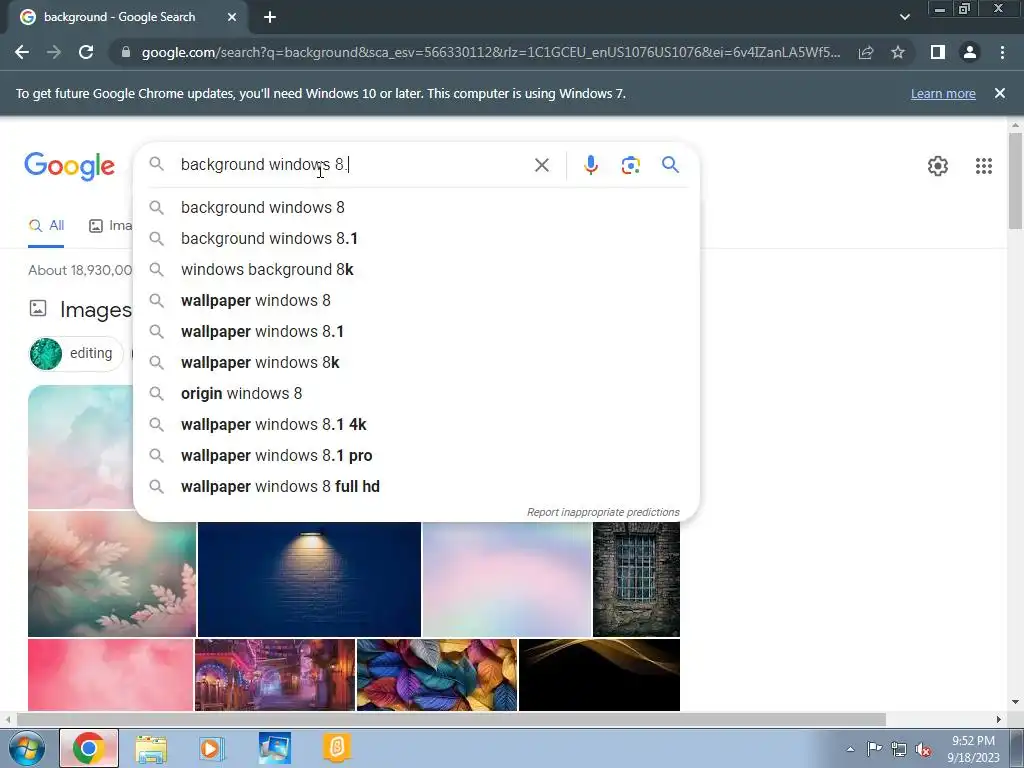Select the All results tab

click(x=46, y=226)
